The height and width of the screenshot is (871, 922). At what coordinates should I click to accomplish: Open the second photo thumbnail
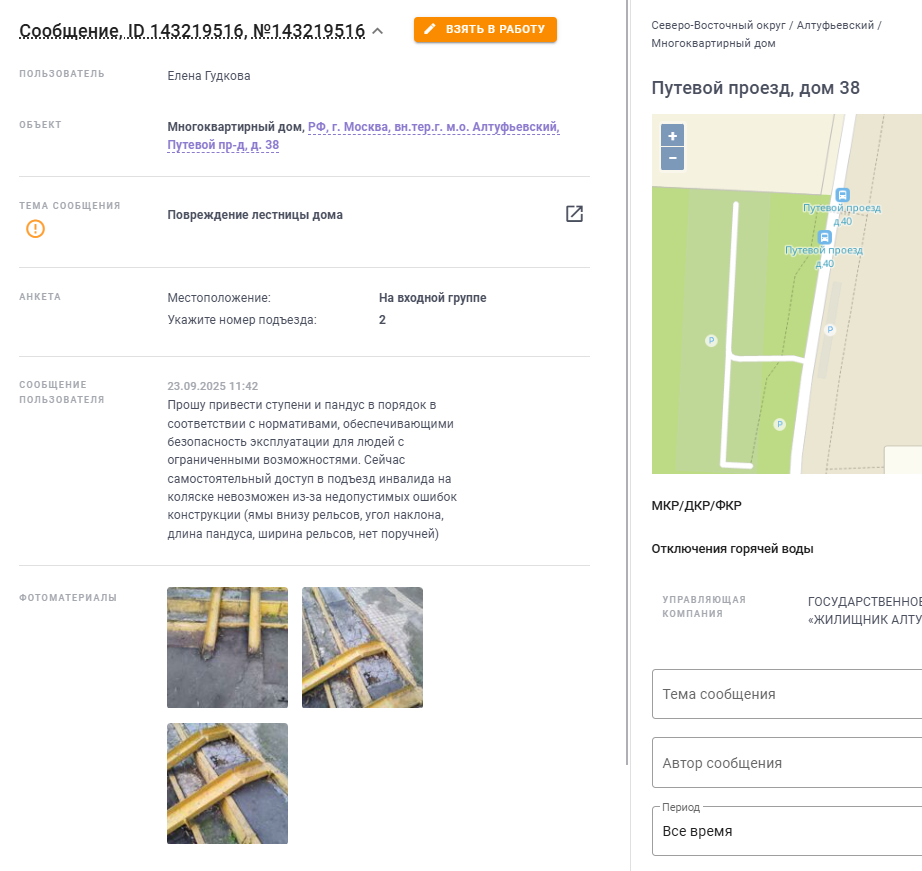362,648
